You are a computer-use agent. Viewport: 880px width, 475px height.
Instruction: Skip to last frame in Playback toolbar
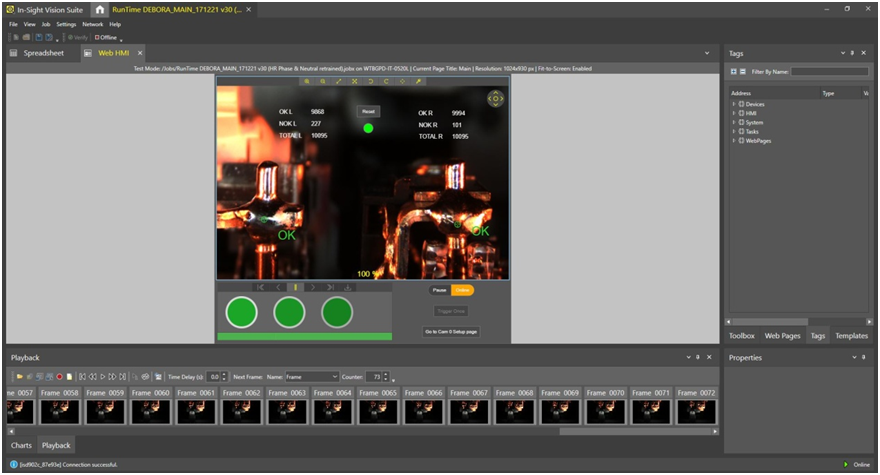(x=122, y=377)
